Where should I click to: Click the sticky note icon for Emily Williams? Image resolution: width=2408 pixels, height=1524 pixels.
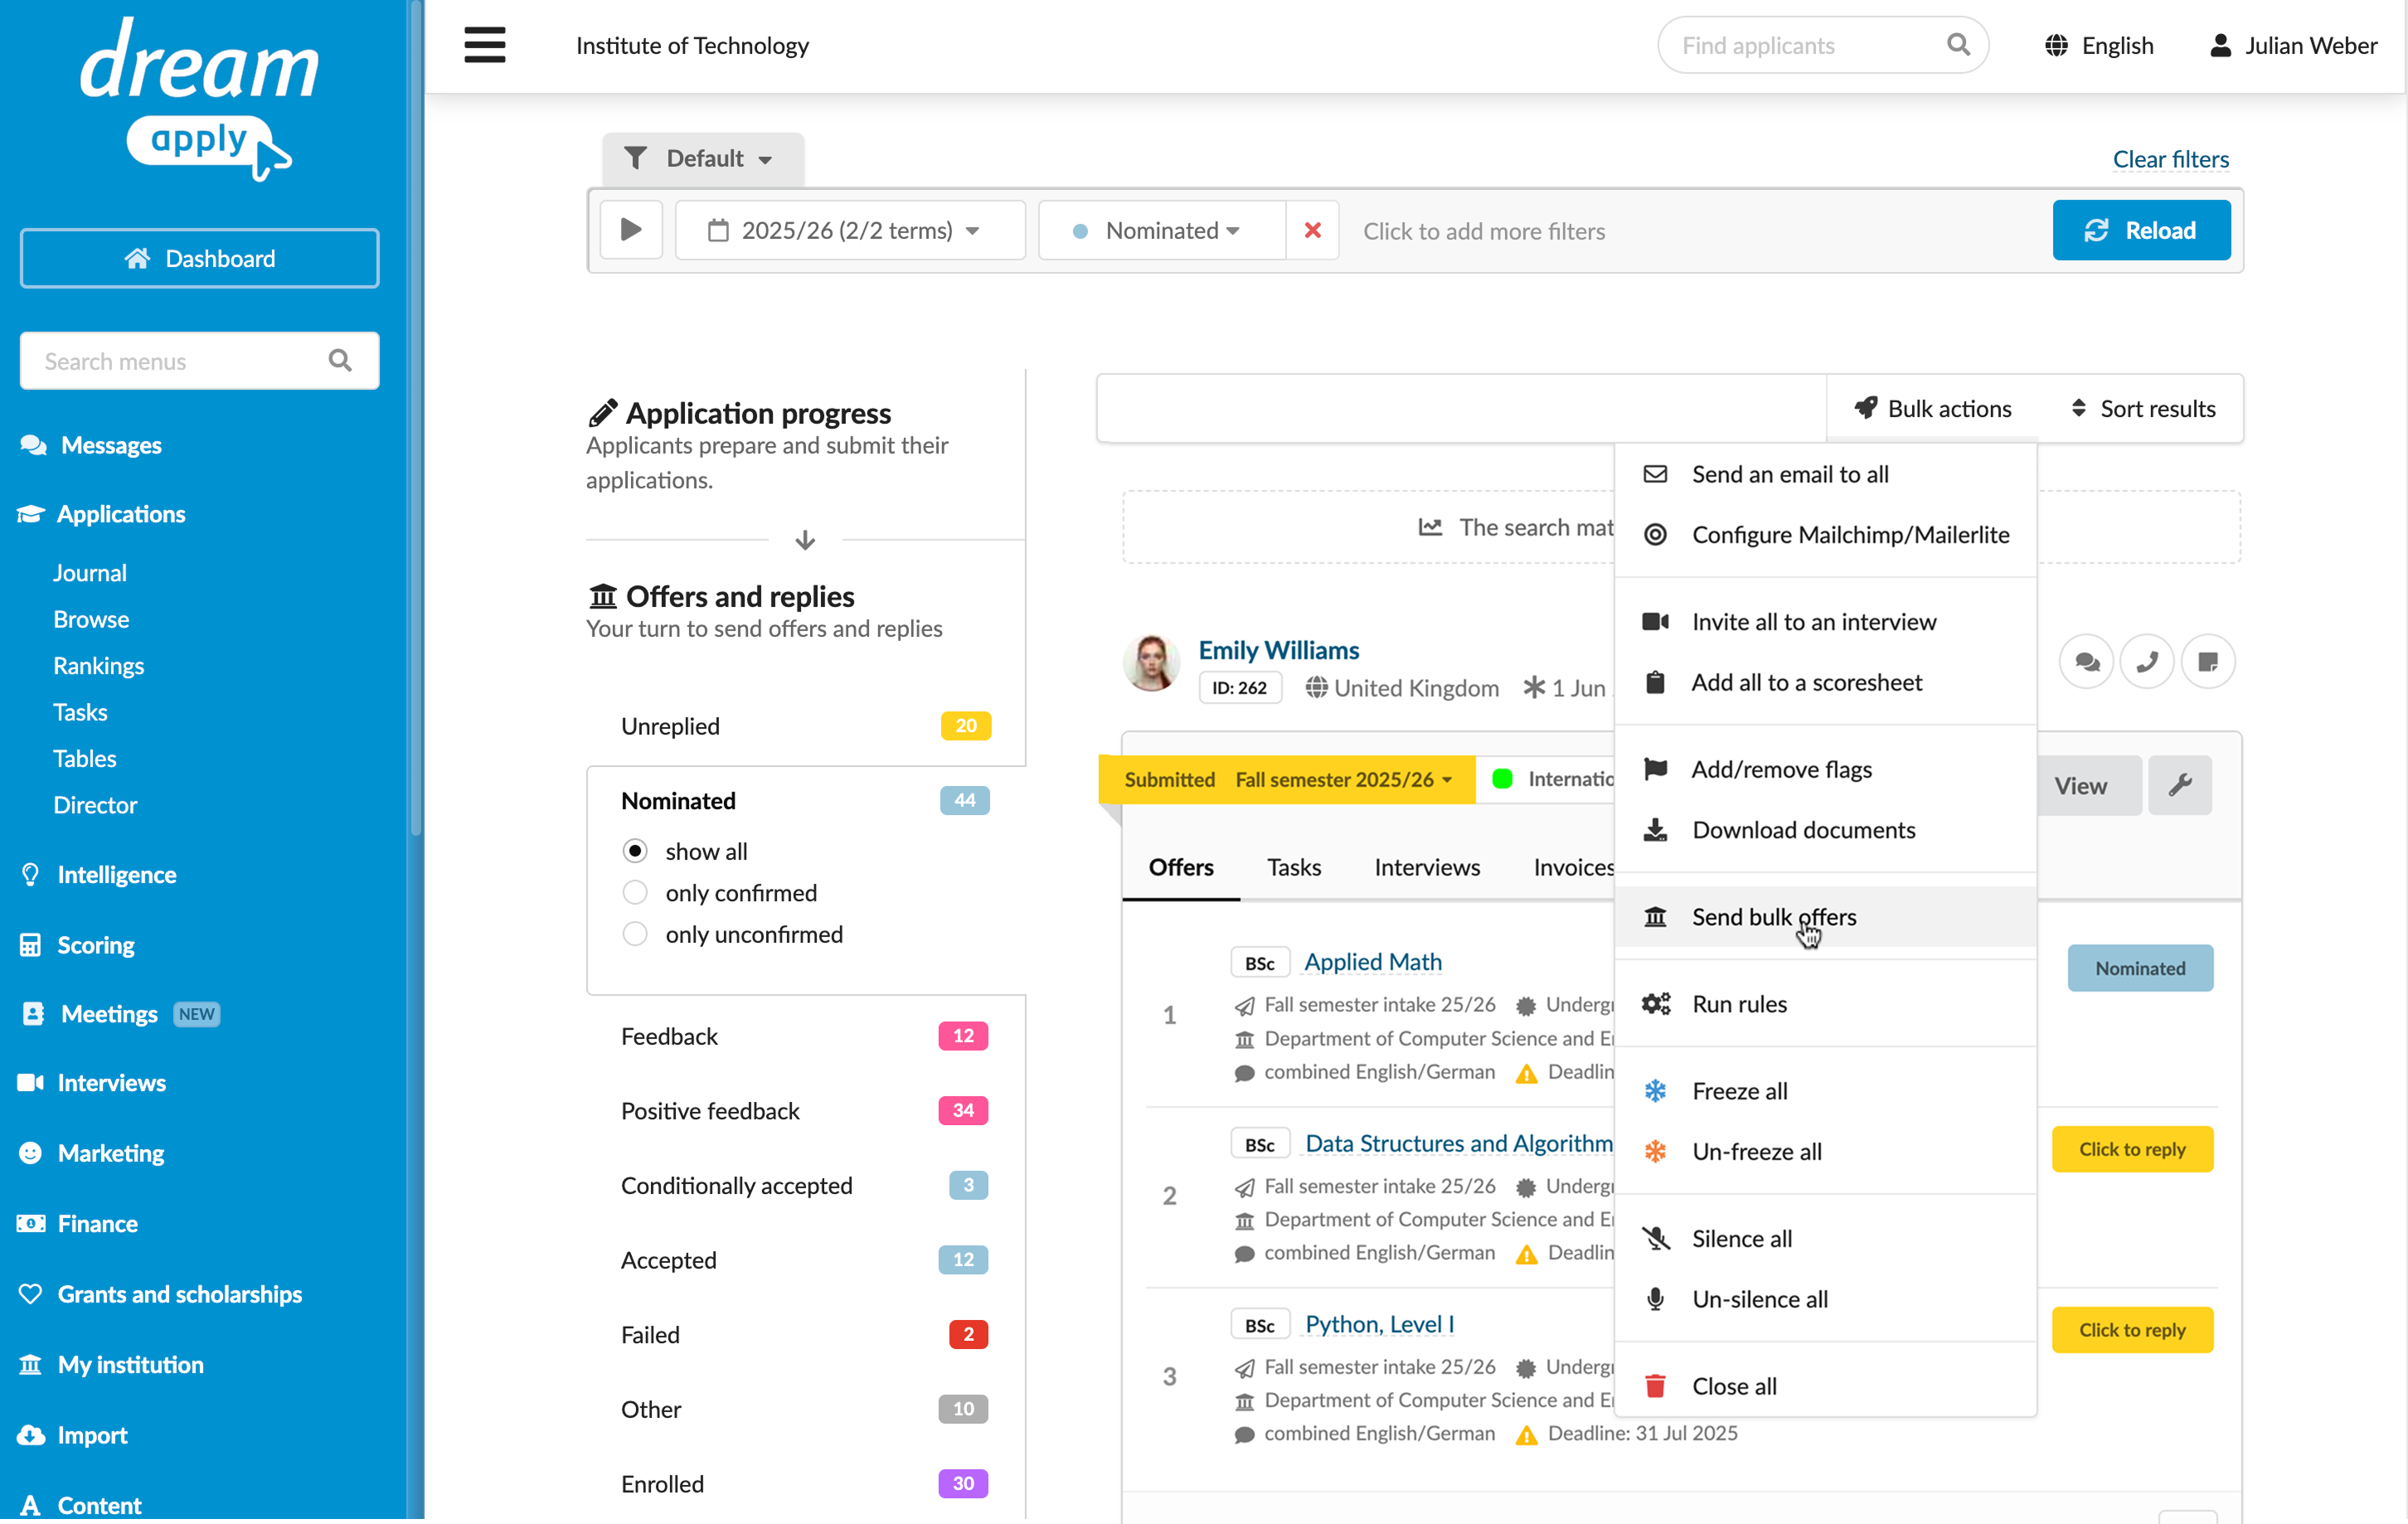tap(2207, 661)
